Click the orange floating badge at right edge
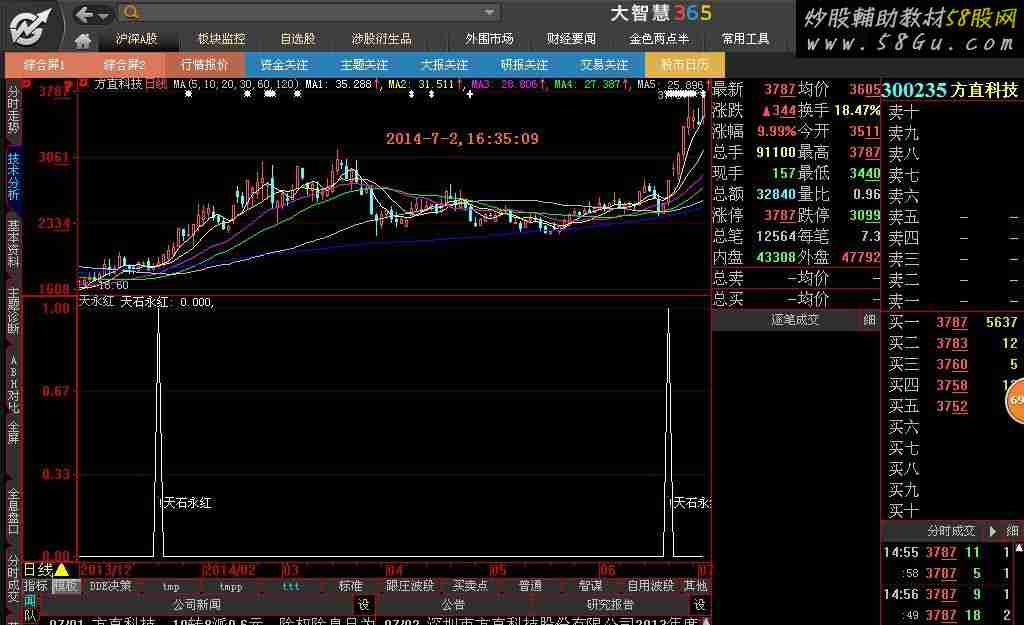 point(1016,400)
